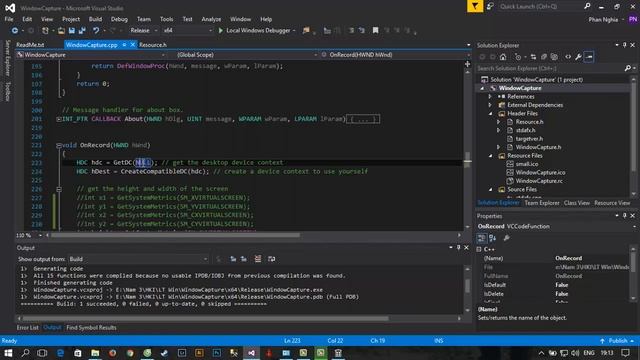Click the Home icon in Solution Explorer
640x360 pixels.
click(x=503, y=57)
